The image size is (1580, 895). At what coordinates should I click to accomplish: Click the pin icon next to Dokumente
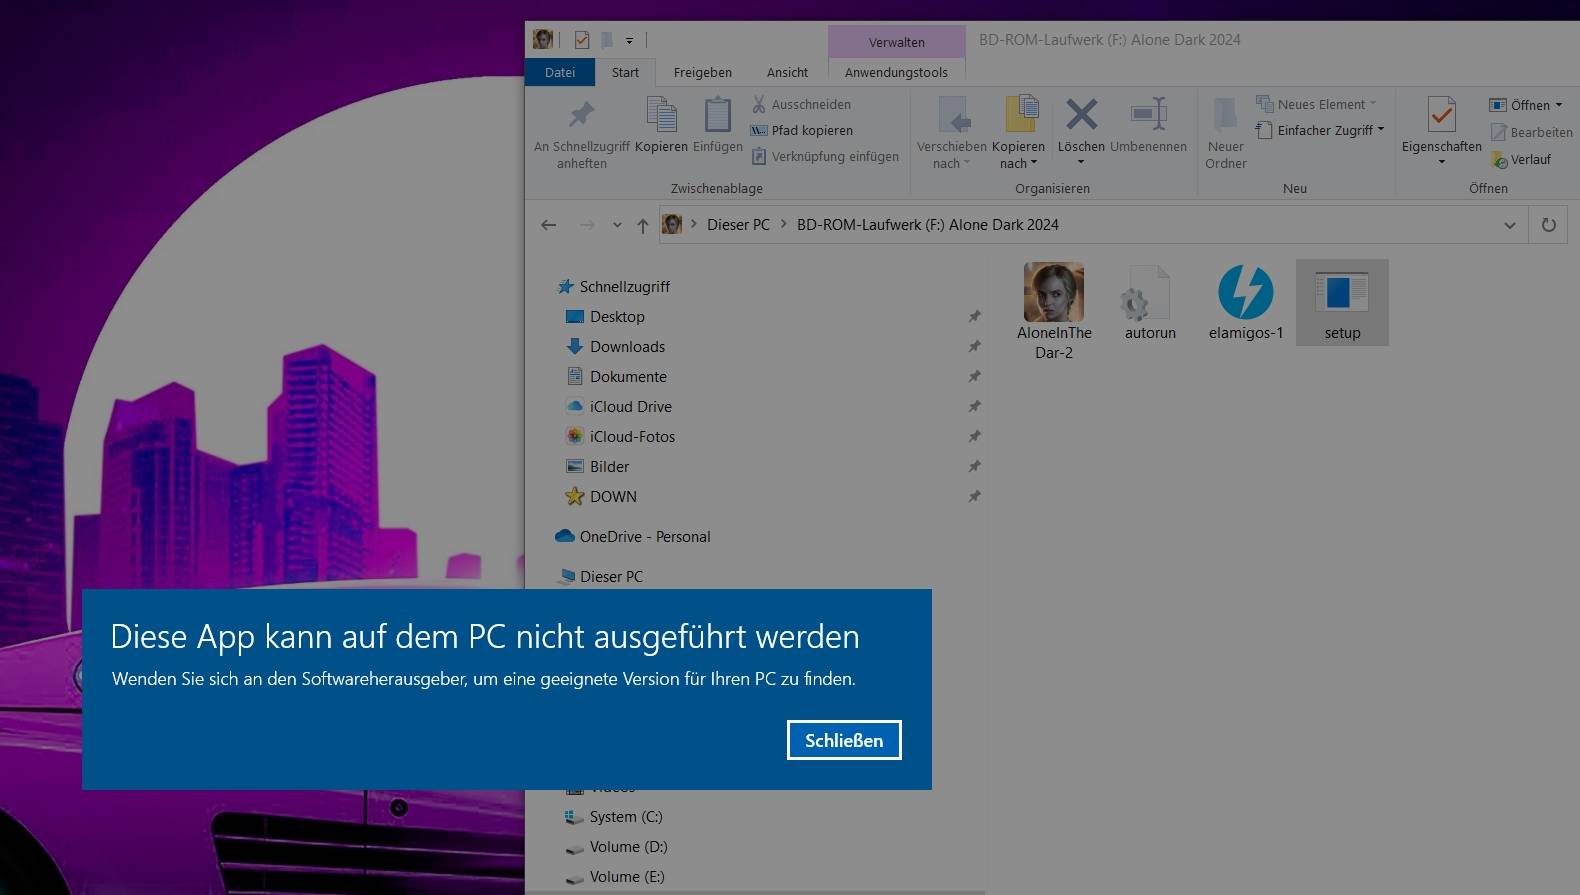coord(974,377)
